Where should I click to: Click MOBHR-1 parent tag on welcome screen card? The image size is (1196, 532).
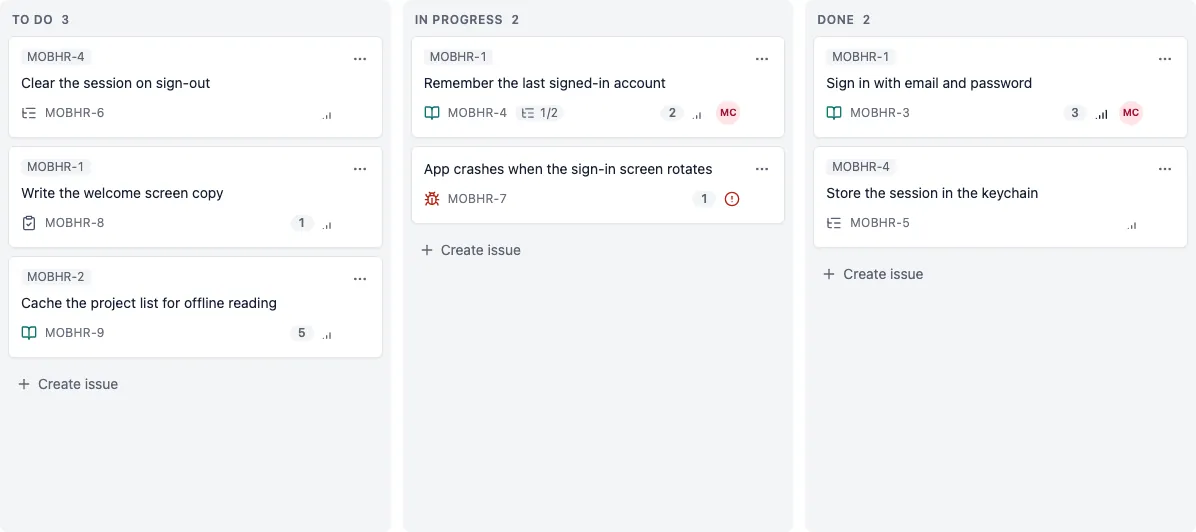(56, 166)
